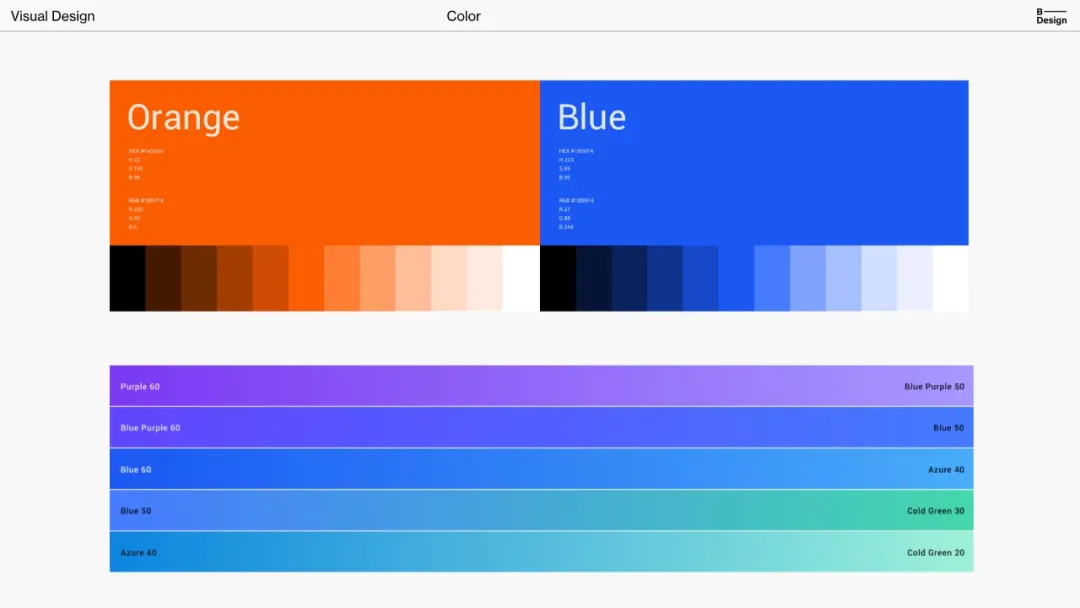Pick the white swatch at the blue row's end
The height and width of the screenshot is (608, 1080).
point(950,278)
